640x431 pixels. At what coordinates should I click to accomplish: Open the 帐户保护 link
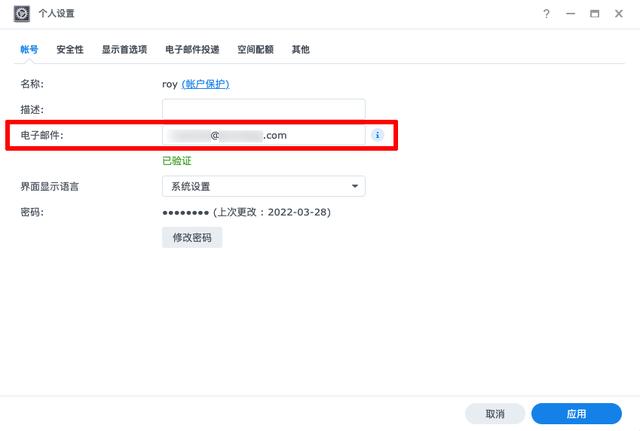click(205, 84)
